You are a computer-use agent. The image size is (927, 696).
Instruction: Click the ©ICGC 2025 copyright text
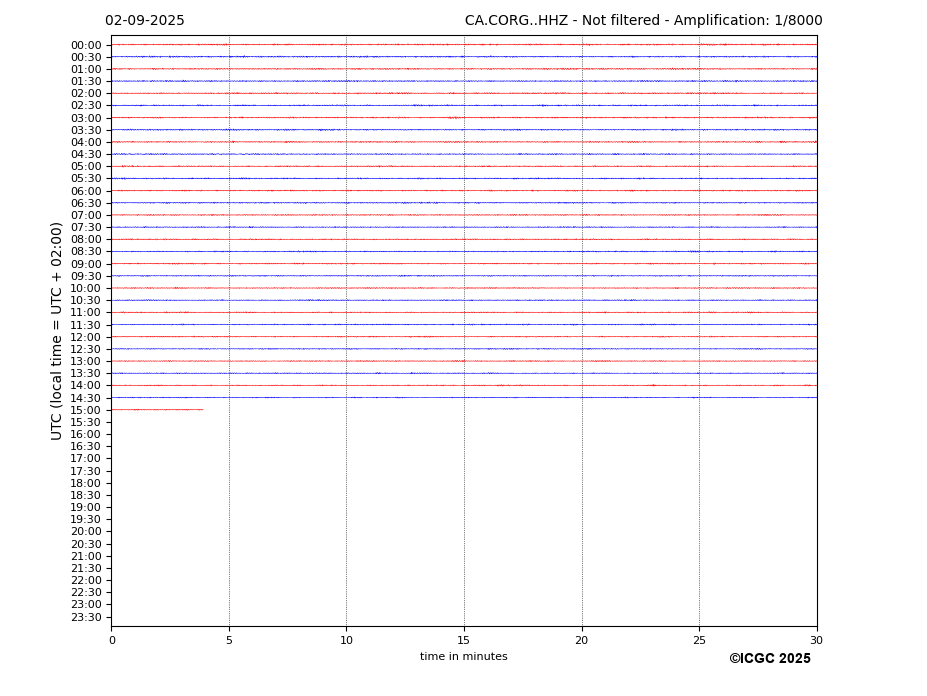coord(770,659)
